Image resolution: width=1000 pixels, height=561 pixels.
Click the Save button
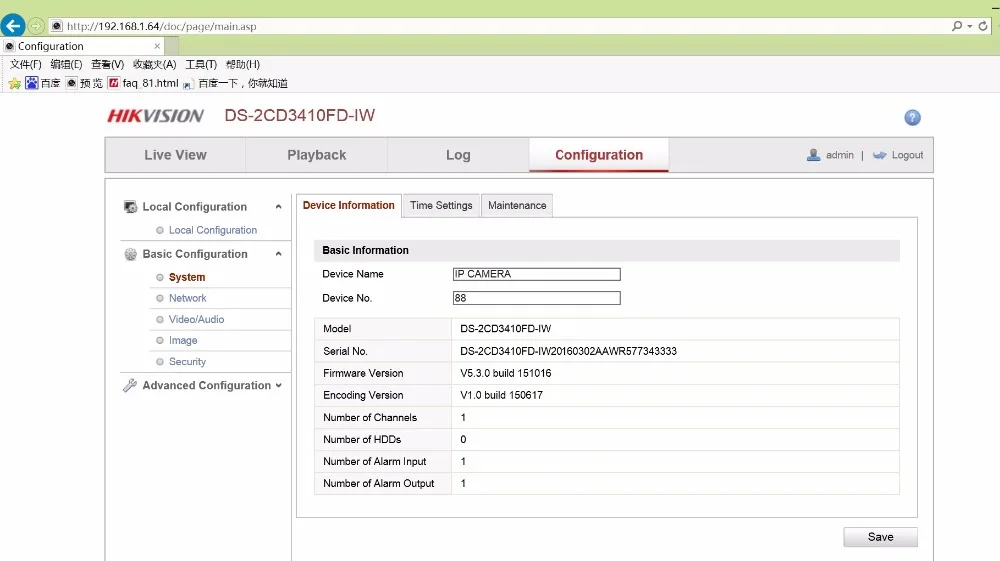880,537
